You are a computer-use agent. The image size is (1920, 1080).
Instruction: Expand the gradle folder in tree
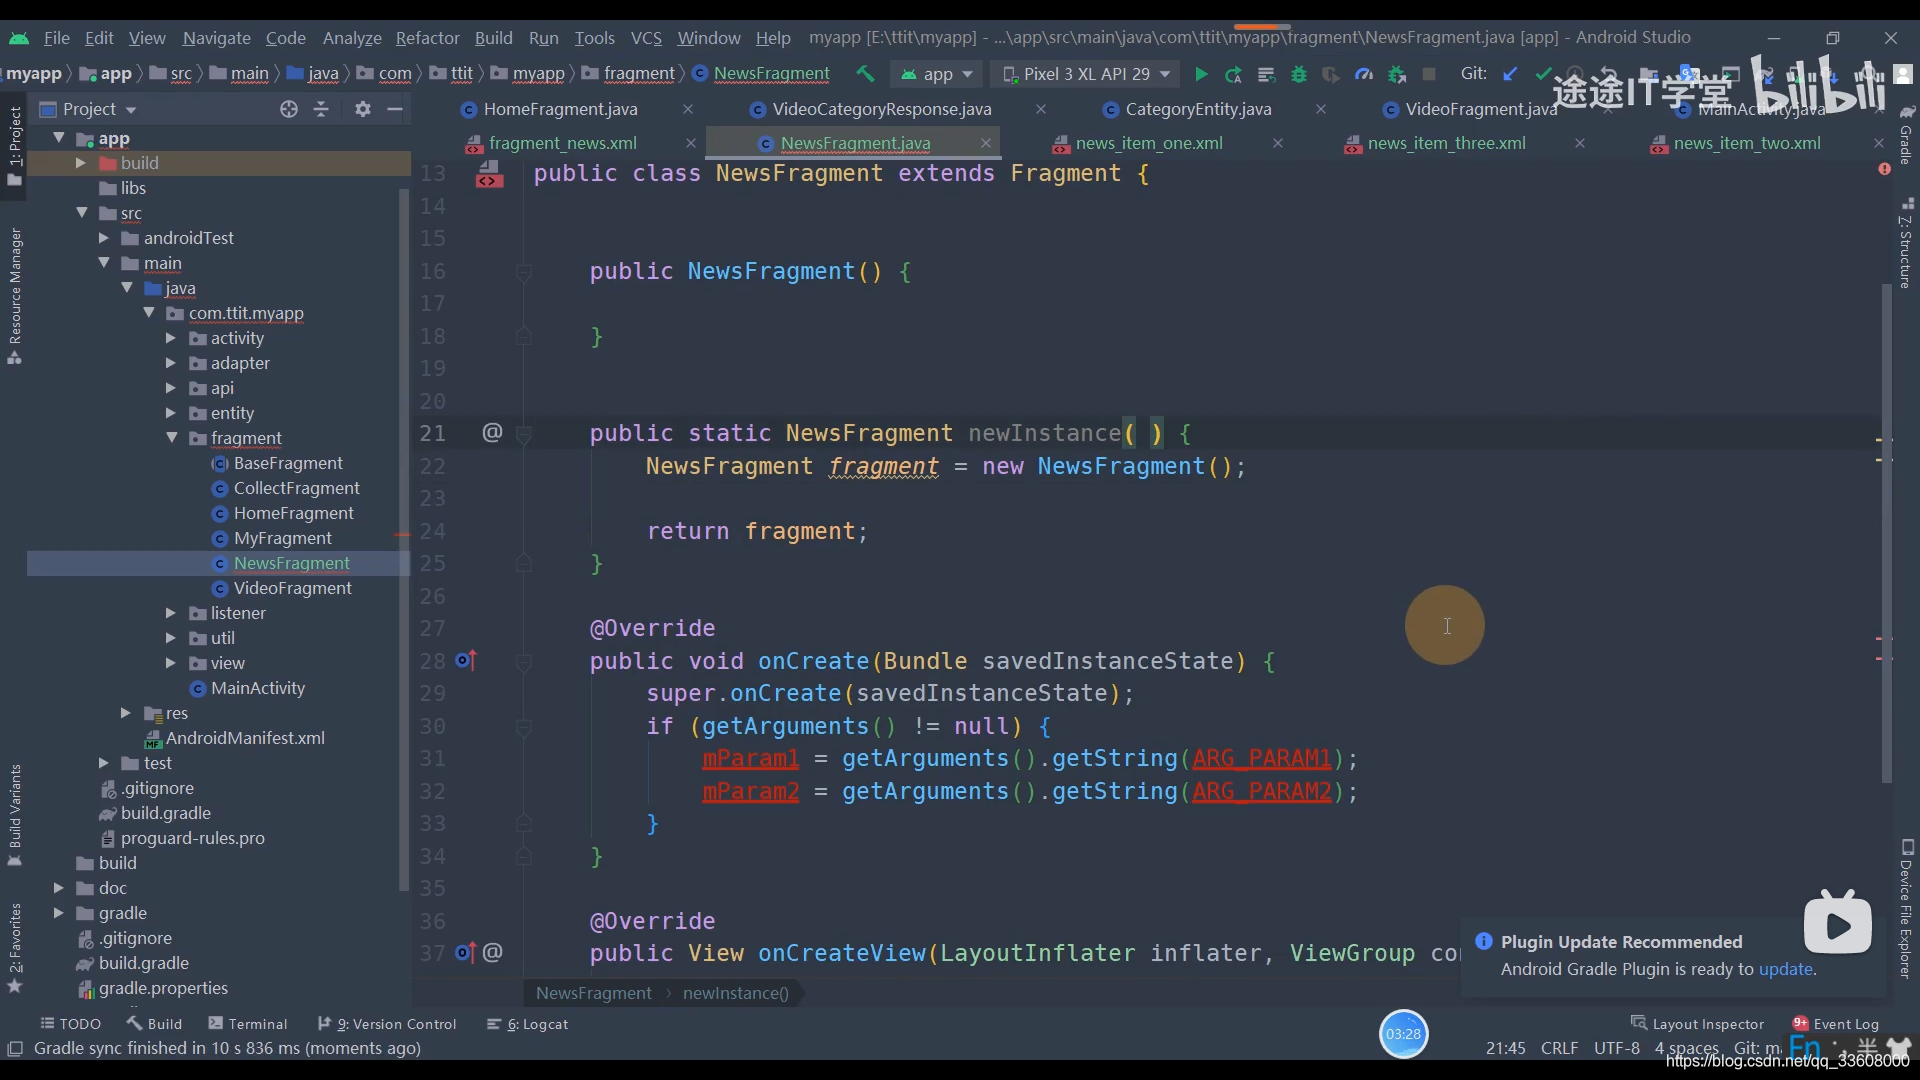tap(58, 913)
